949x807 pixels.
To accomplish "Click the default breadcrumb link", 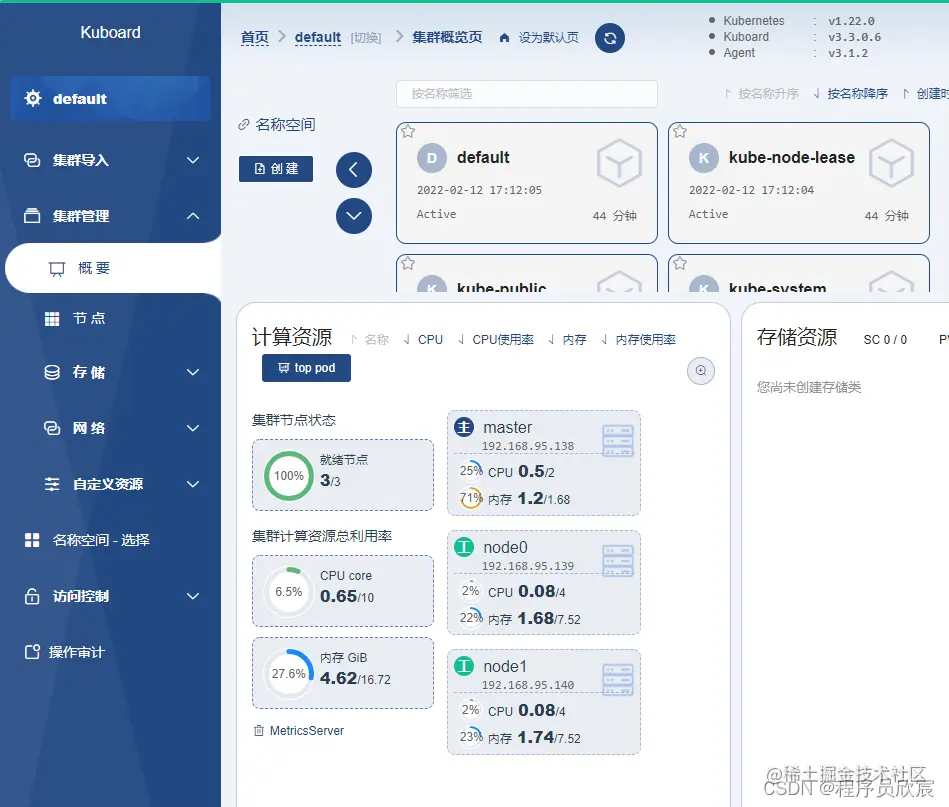I will coord(318,38).
